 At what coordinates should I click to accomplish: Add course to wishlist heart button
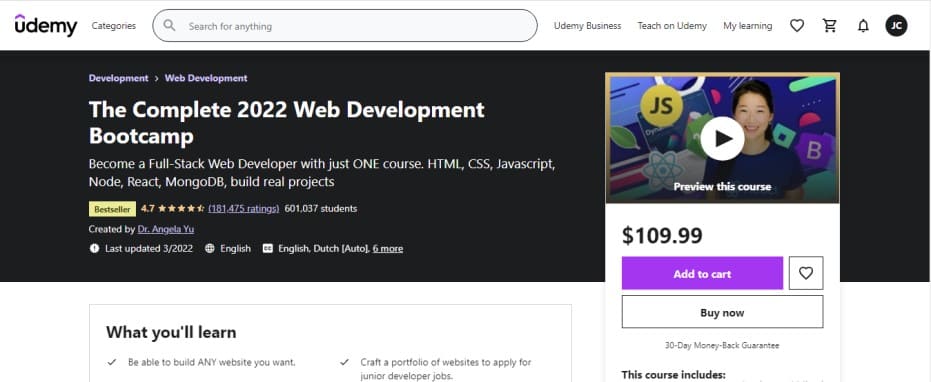(806, 273)
